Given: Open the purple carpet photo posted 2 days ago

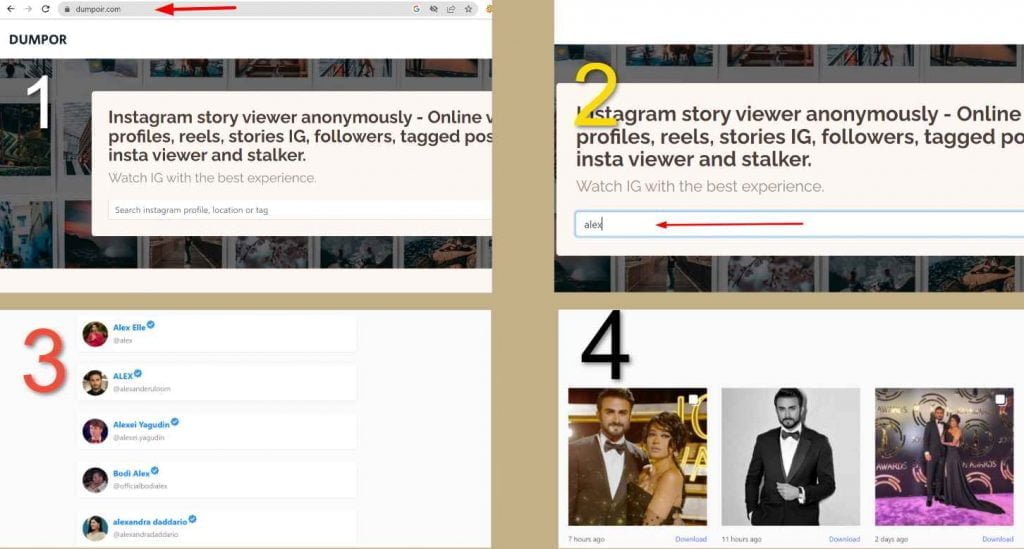Looking at the screenshot, I should click(944, 457).
